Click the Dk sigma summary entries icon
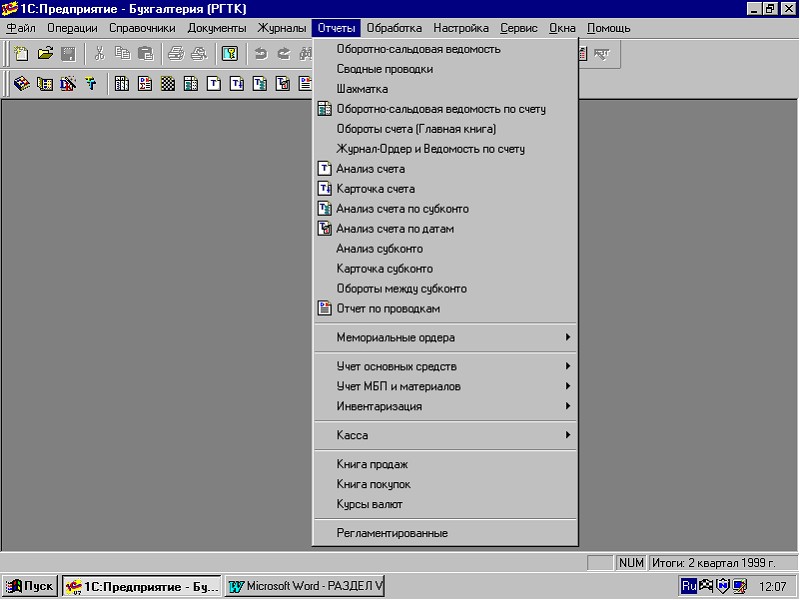 click(145, 83)
